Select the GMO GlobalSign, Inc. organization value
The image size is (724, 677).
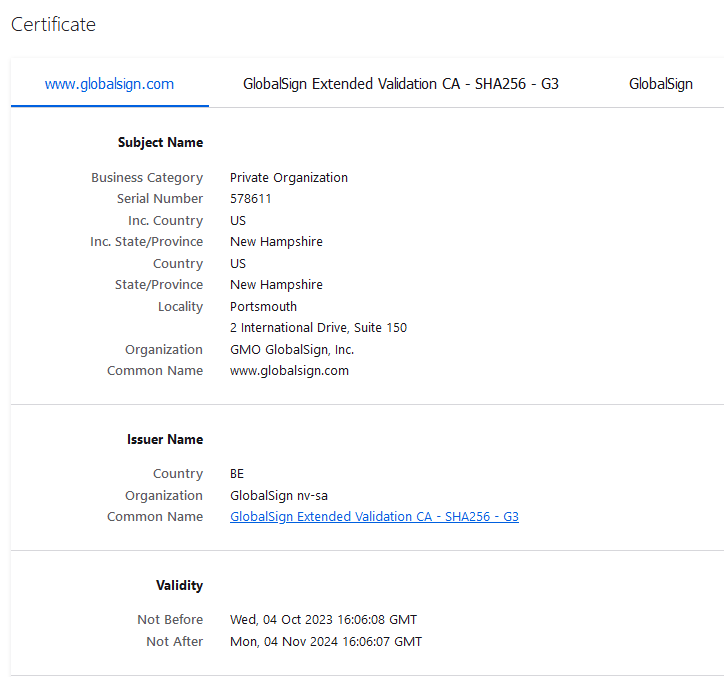pyautogui.click(x=292, y=350)
